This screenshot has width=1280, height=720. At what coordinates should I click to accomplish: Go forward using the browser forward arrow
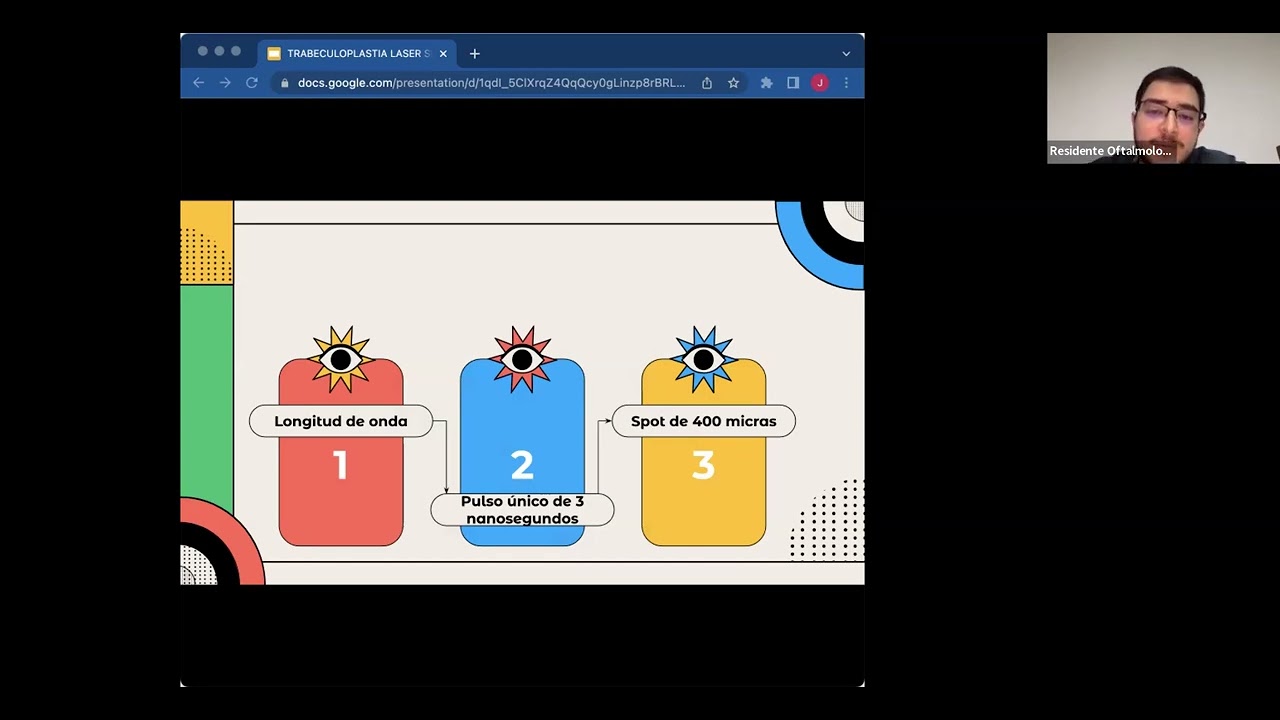pos(225,83)
